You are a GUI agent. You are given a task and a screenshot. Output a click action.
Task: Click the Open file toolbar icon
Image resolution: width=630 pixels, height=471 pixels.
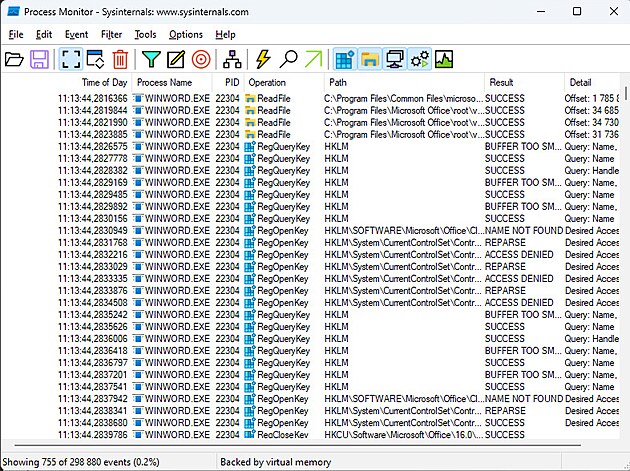[14, 59]
